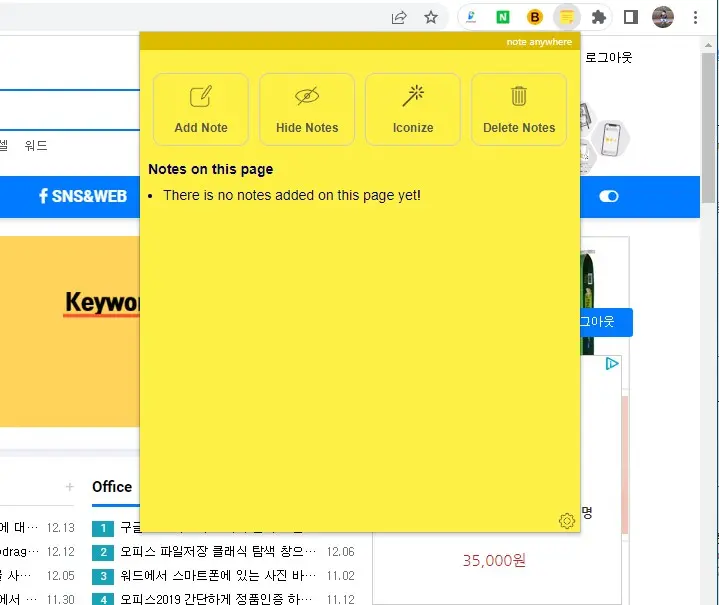
Task: Click the blue pen extension icon
Action: pos(471,17)
